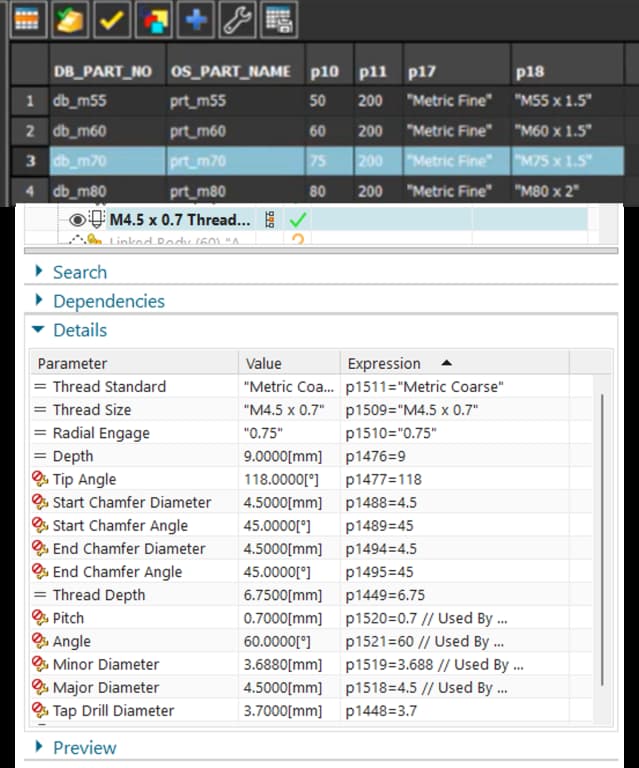Open the wrench settings icon
This screenshot has width=639, height=768.
click(x=237, y=19)
